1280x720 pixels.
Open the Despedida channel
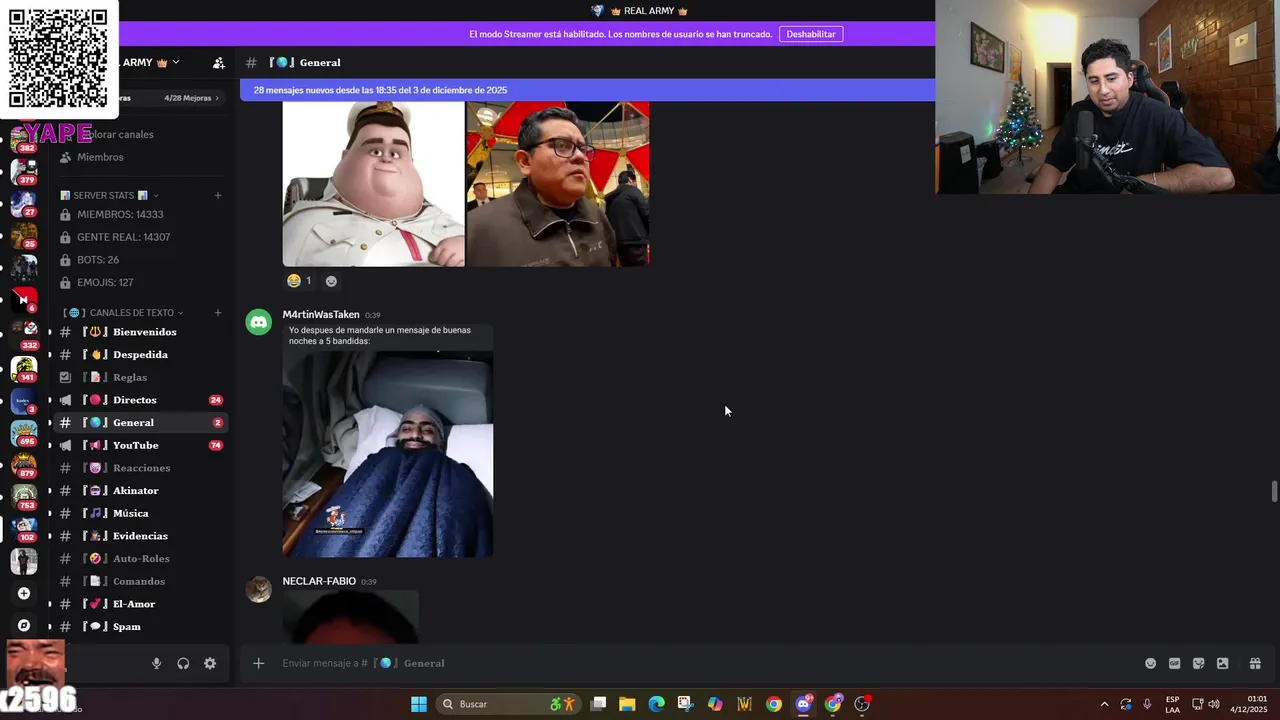tap(141, 354)
